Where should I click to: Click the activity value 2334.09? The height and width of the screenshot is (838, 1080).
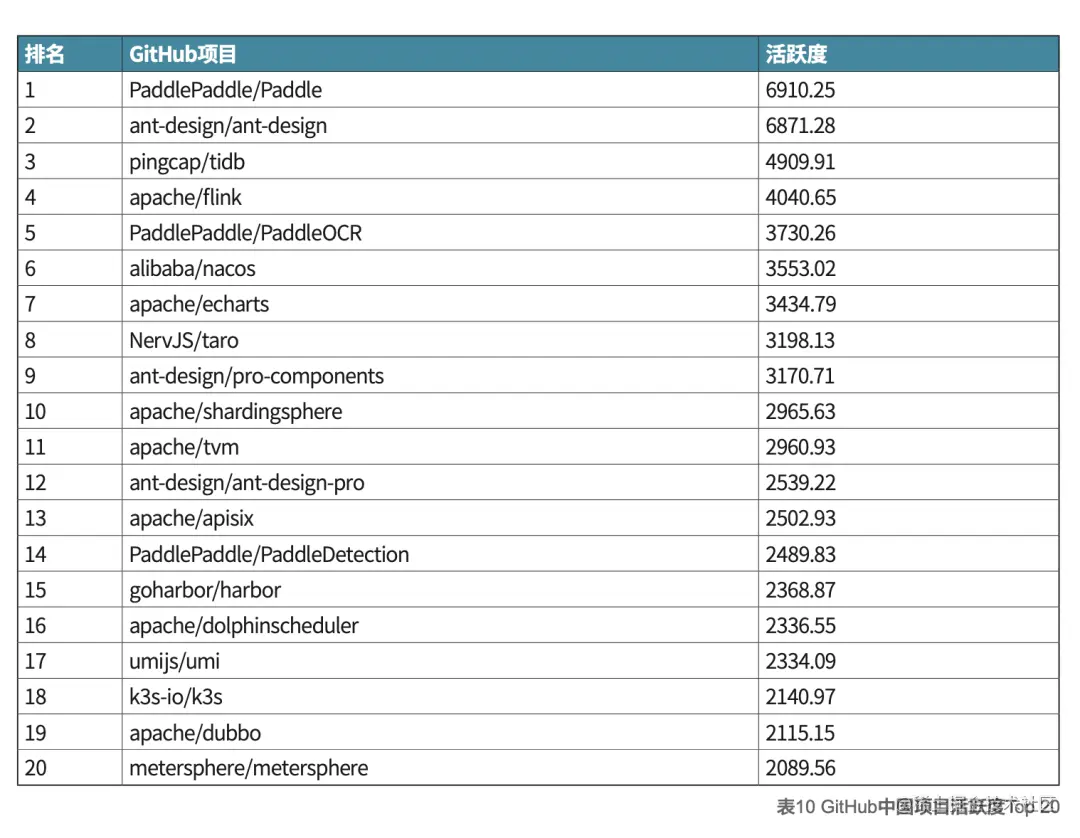[800, 661]
